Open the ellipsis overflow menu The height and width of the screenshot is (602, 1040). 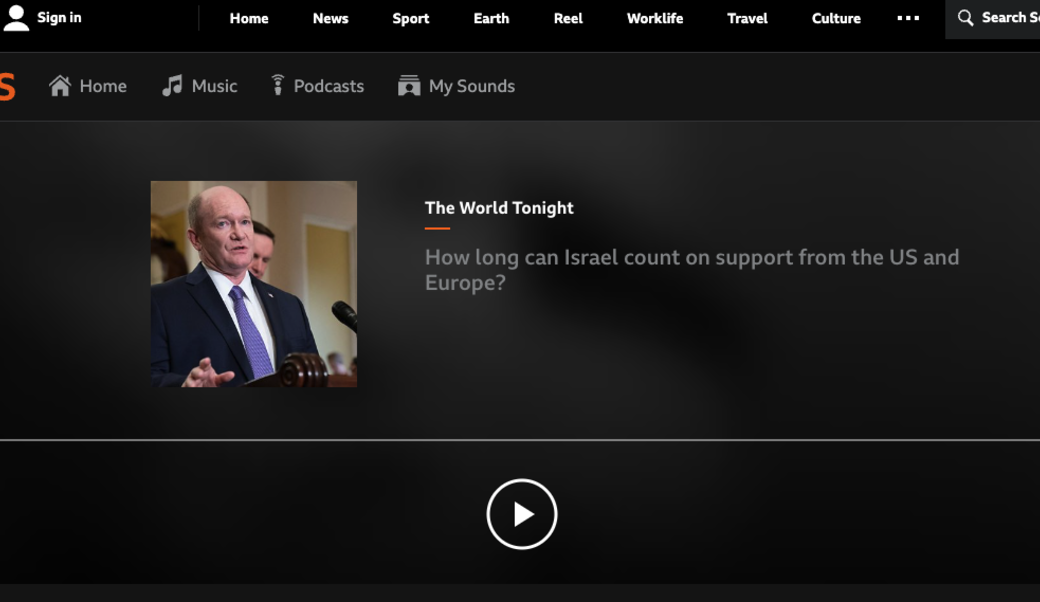coord(908,17)
